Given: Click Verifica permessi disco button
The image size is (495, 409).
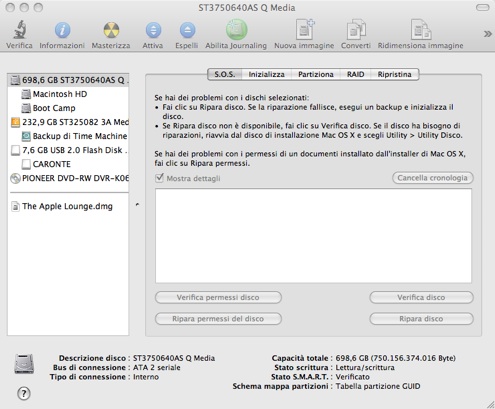Looking at the screenshot, I should [x=218, y=297].
